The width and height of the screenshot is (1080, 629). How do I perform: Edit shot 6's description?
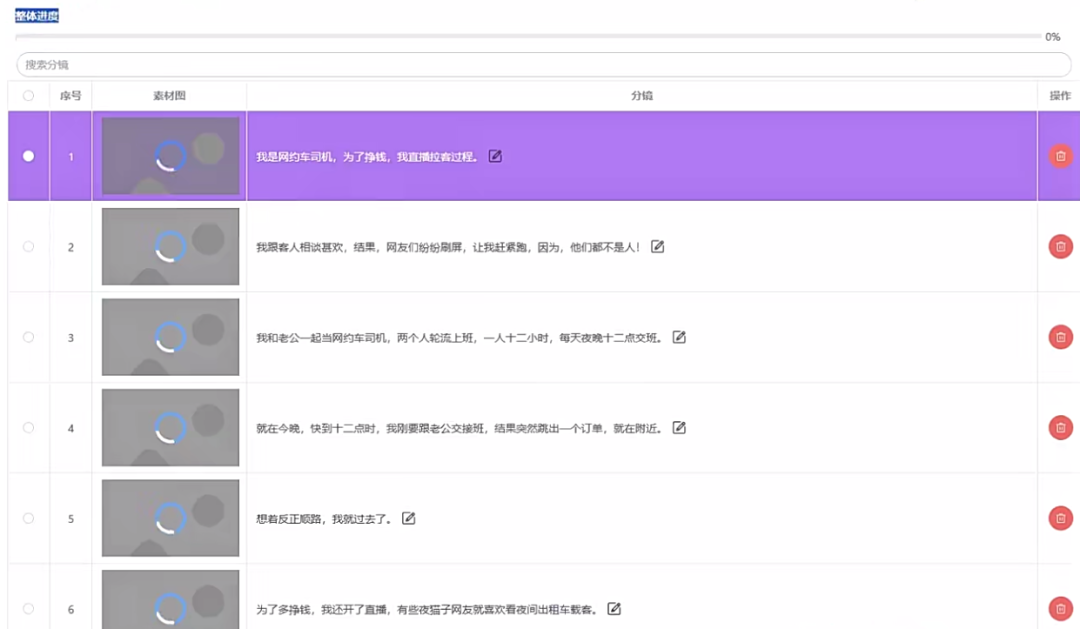(613, 608)
